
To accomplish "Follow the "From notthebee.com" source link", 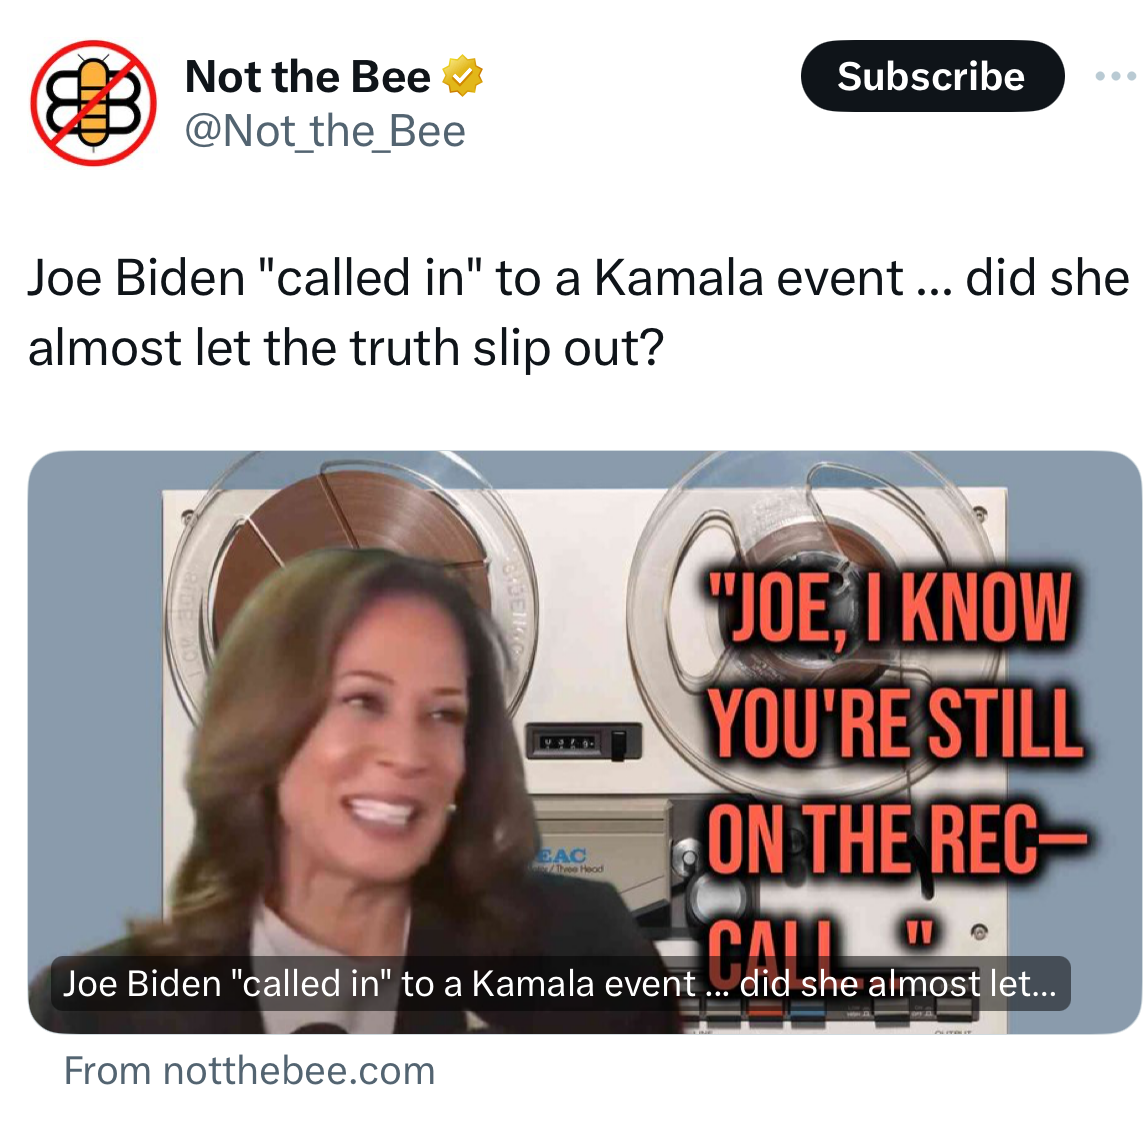I will pyautogui.click(x=249, y=1070).
